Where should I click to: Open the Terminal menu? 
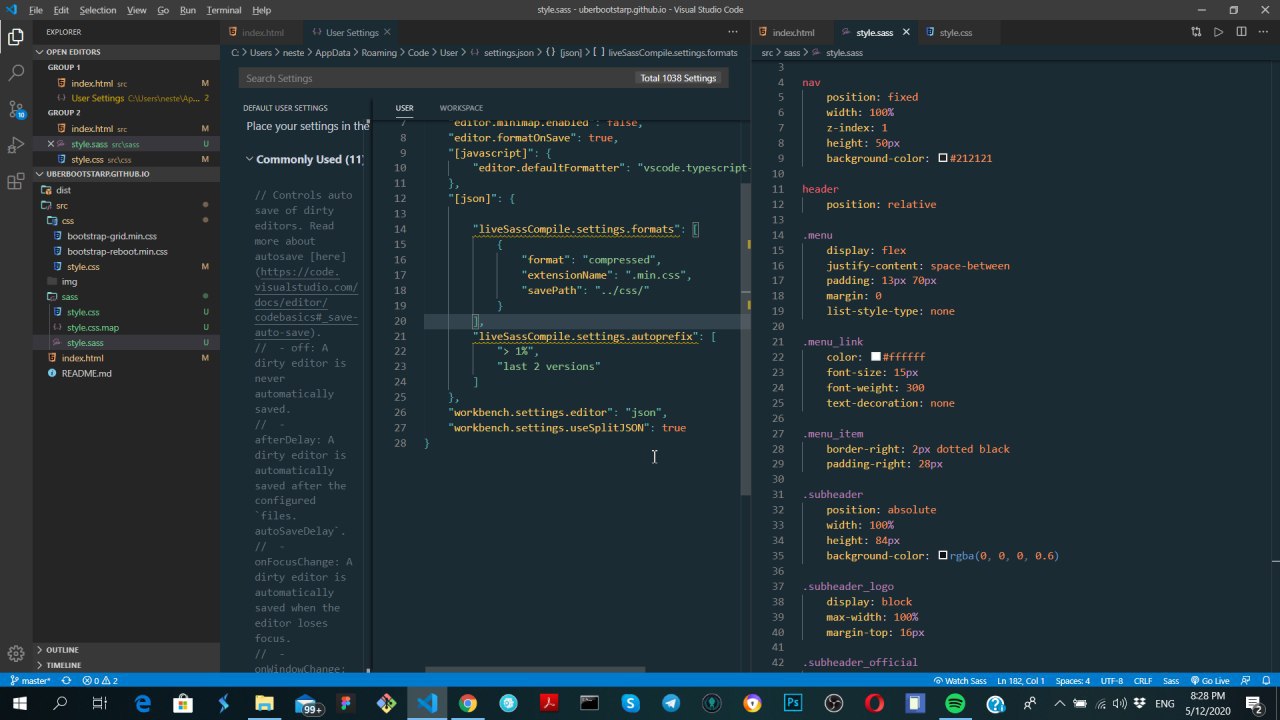pyautogui.click(x=224, y=10)
